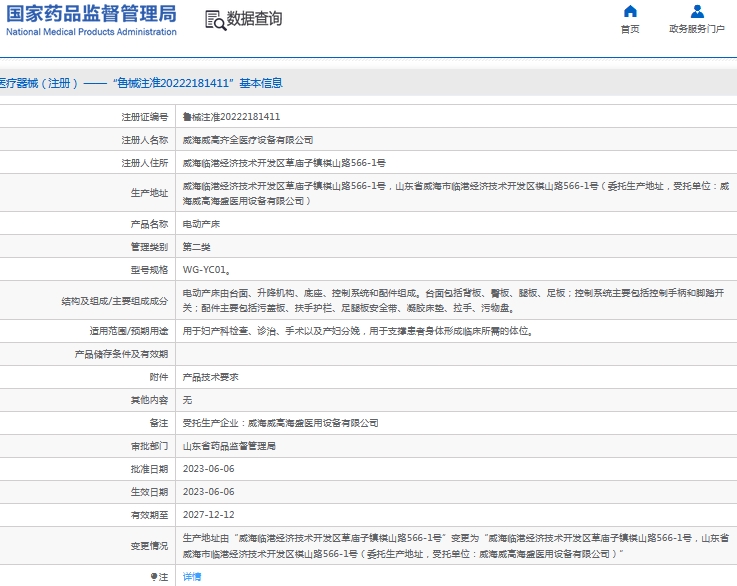Click the attachment value 产品技术要求

tap(211, 377)
